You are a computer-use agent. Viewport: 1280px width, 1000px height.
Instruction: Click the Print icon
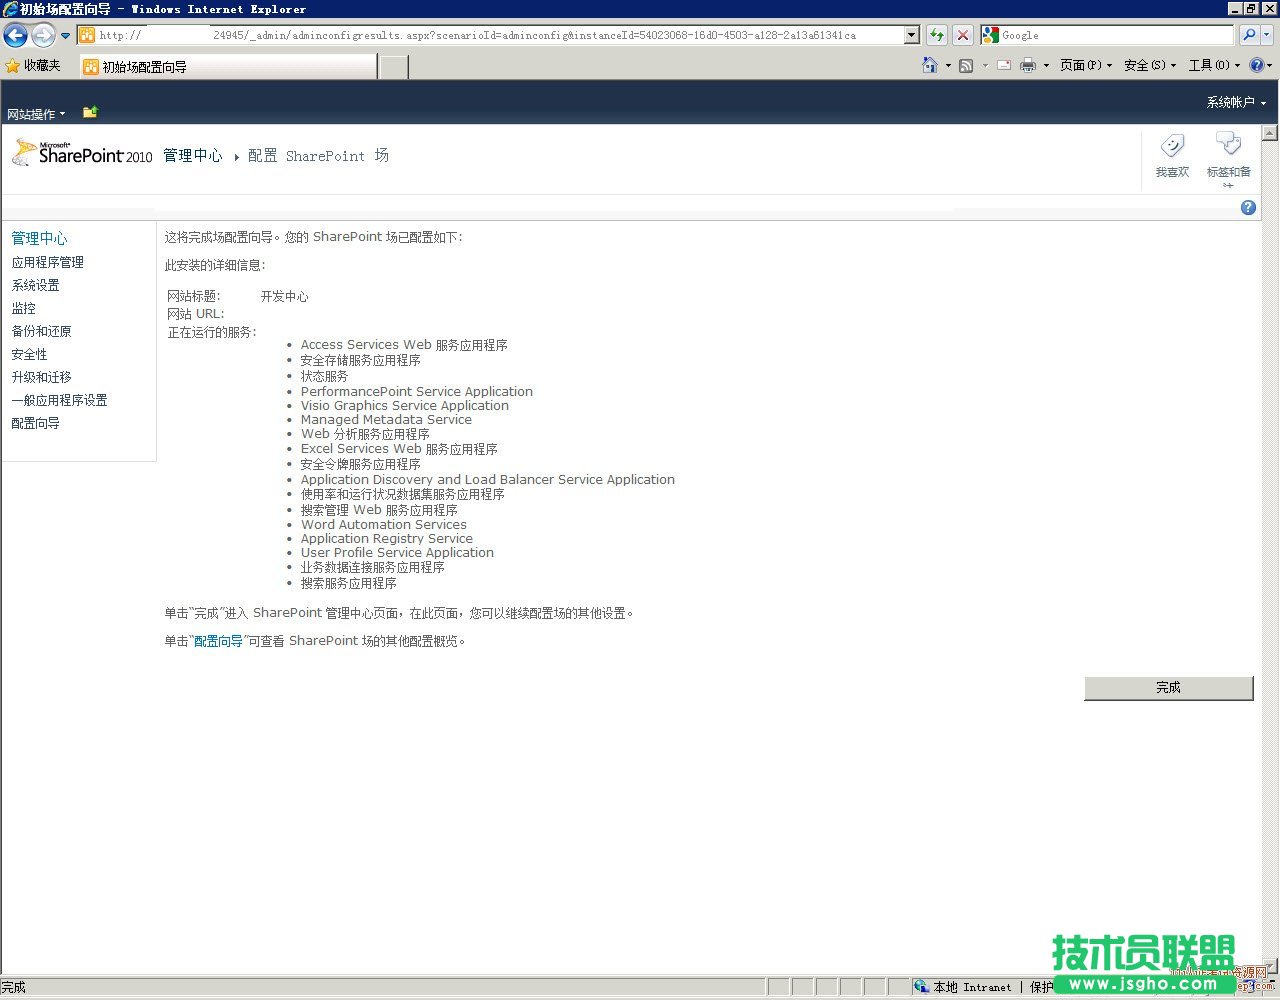click(x=1027, y=65)
